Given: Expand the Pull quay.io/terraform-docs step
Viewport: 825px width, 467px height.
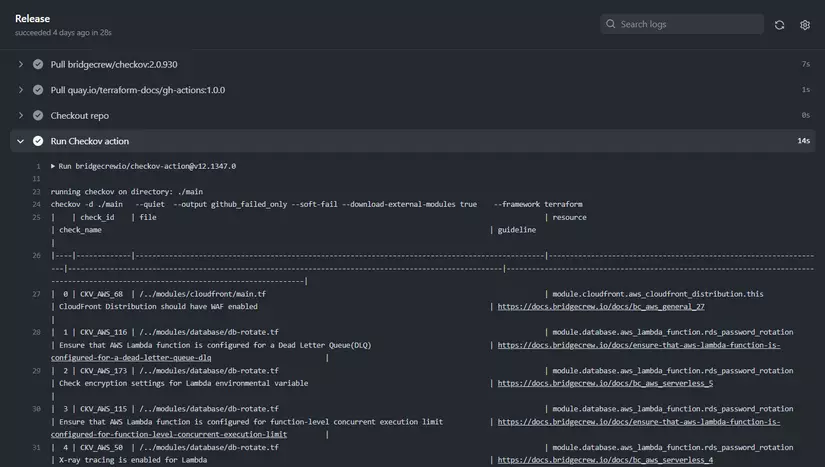Looking at the screenshot, I should (x=20, y=90).
